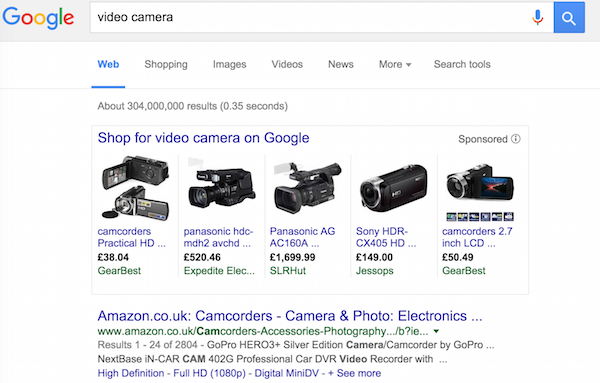
Task: Click the £38.04 price
Action: (x=113, y=257)
